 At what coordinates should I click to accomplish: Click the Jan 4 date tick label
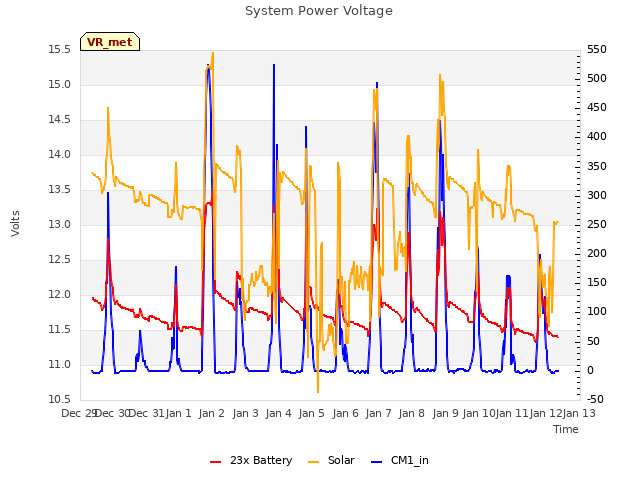click(279, 413)
